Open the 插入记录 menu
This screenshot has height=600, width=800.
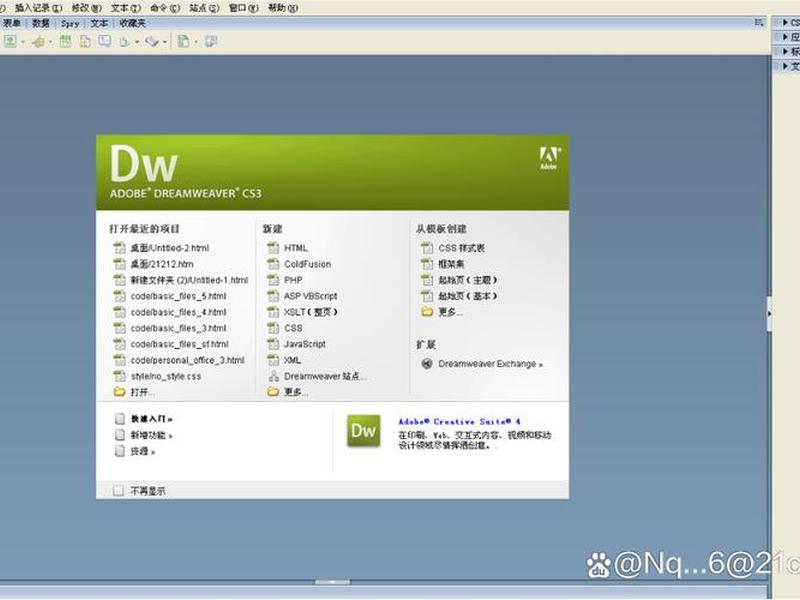point(38,8)
